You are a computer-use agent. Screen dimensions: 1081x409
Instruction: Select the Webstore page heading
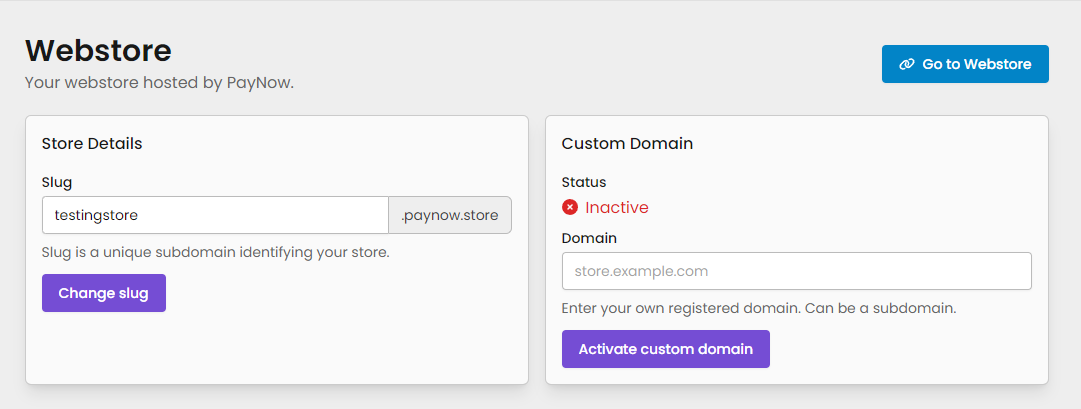pos(98,50)
